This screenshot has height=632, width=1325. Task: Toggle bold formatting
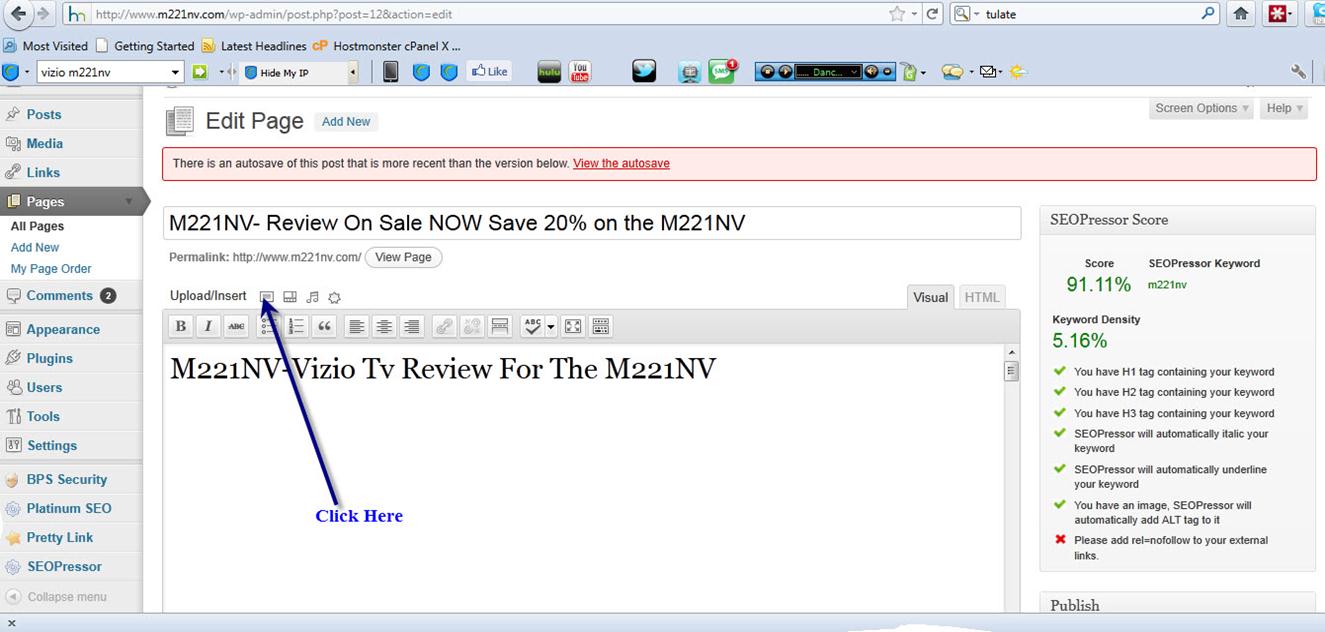coord(181,326)
